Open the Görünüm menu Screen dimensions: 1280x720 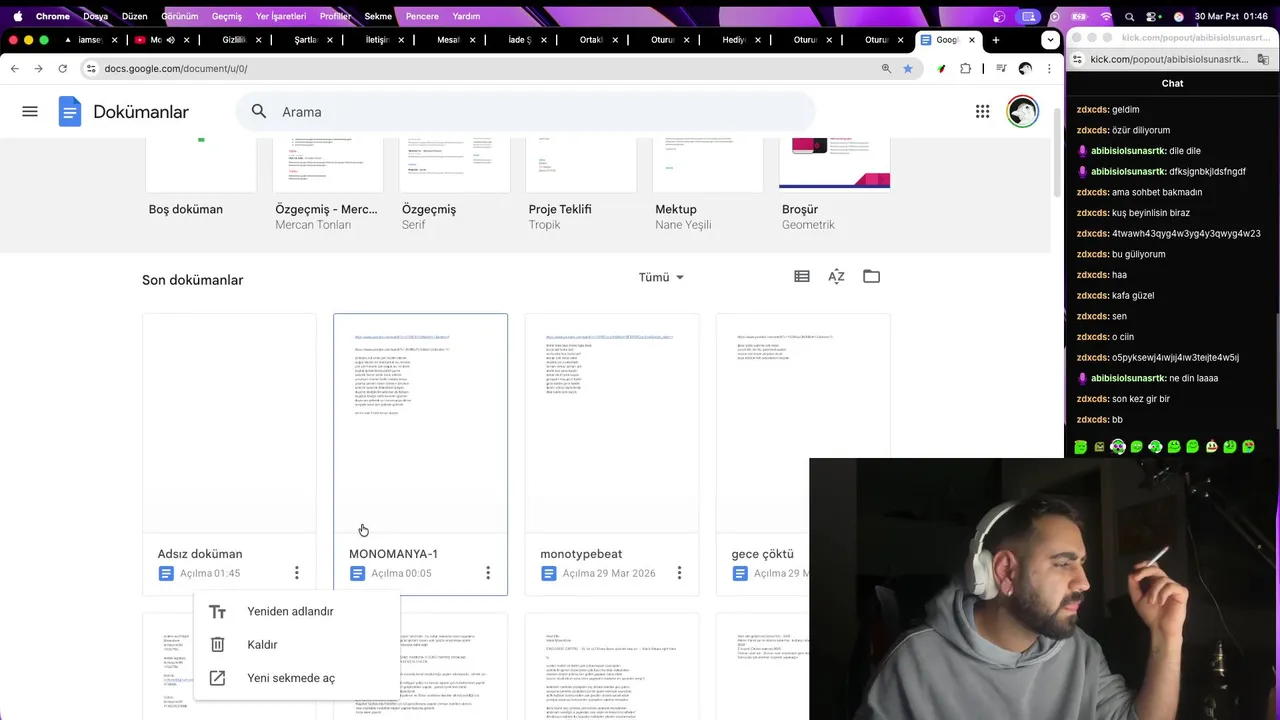(180, 16)
